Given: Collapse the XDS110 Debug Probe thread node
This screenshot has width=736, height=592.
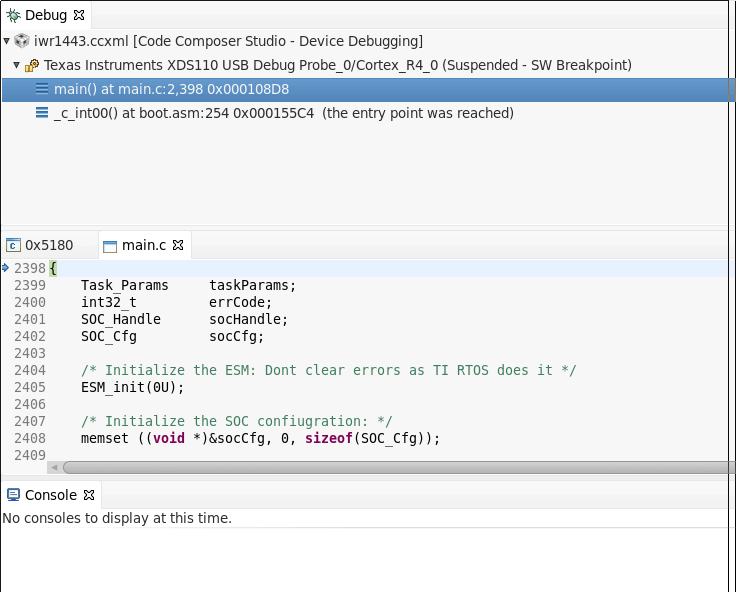Looking at the screenshot, I should click(17, 65).
